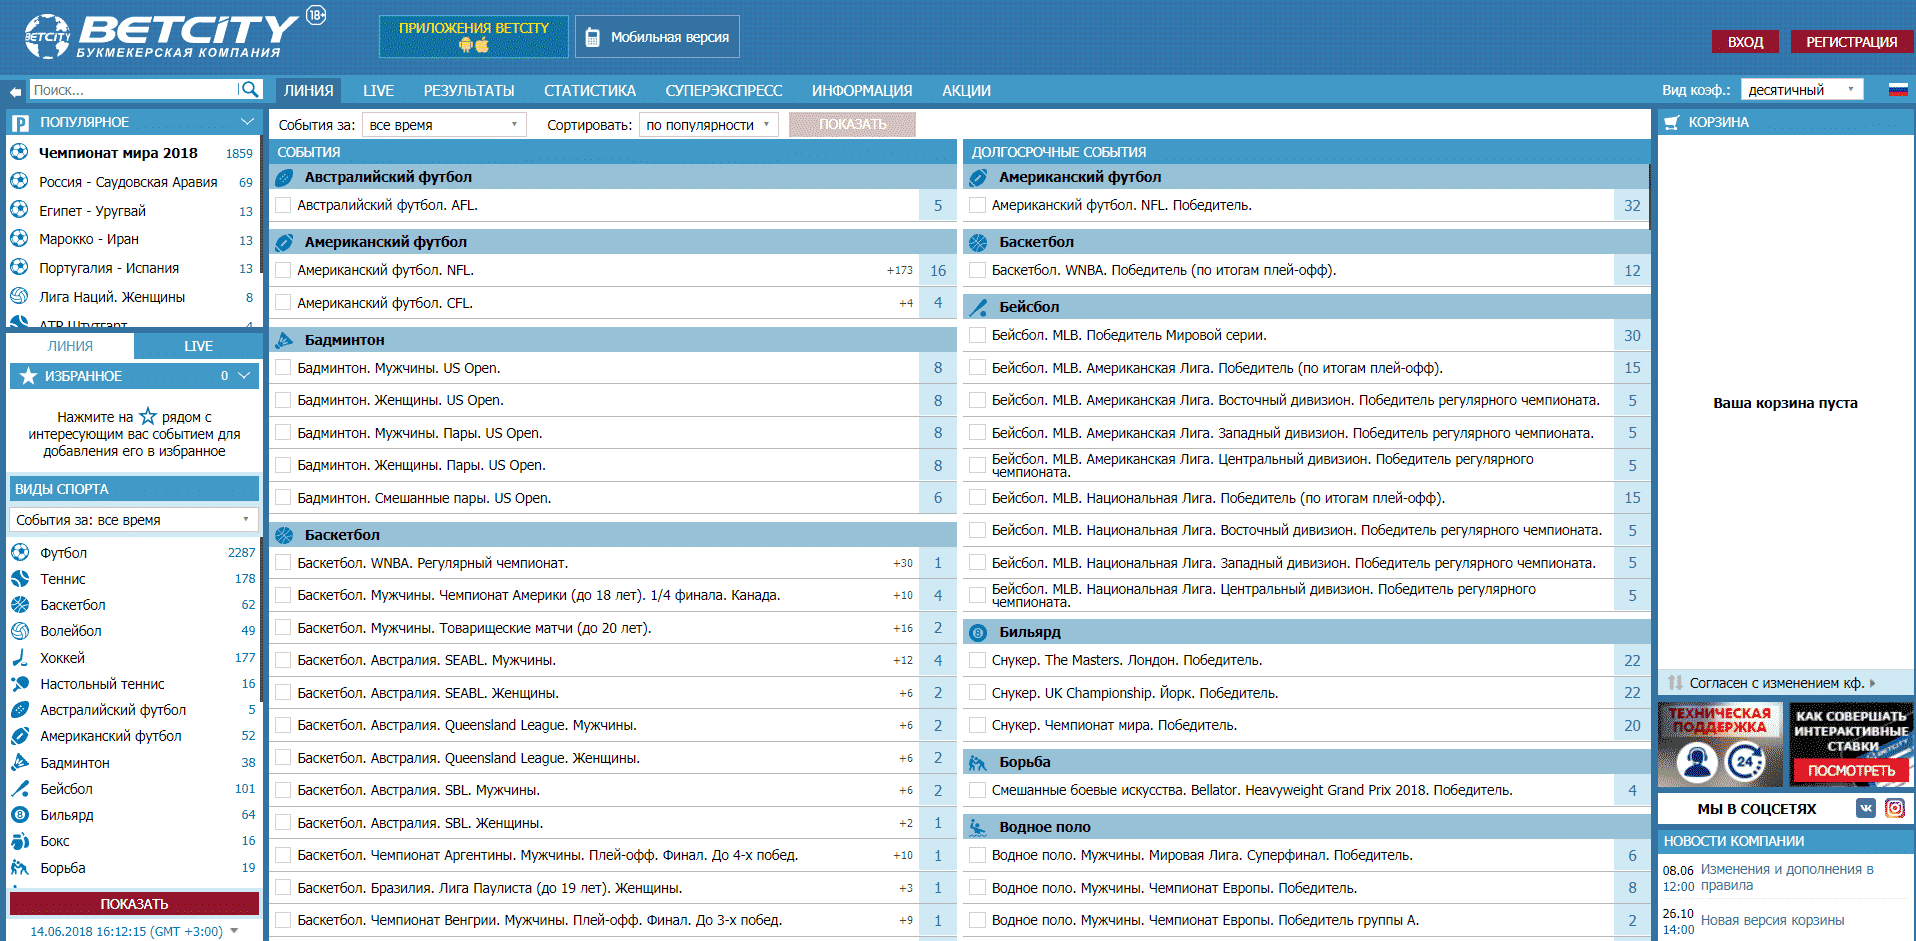1916x941 pixels.
Task: Click the football icon in sports list
Action: tap(19, 552)
